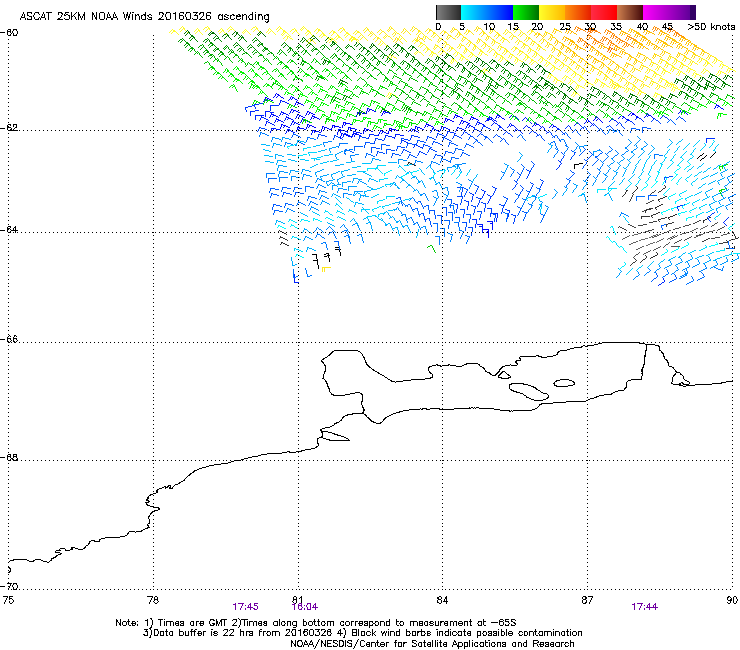Click the title "ASCAT 25KM NOAA Winds 20160326 ascending"

click(x=144, y=16)
